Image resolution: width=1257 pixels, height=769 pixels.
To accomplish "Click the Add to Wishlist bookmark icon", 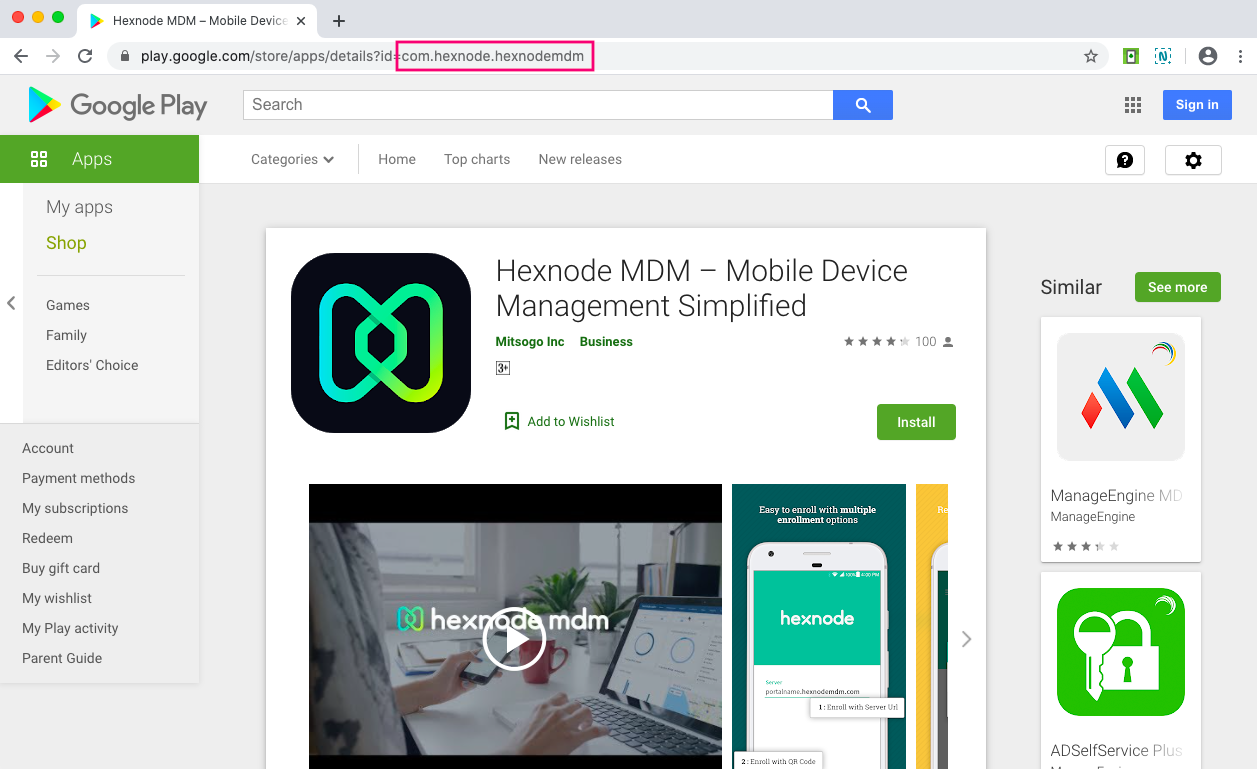I will (512, 421).
